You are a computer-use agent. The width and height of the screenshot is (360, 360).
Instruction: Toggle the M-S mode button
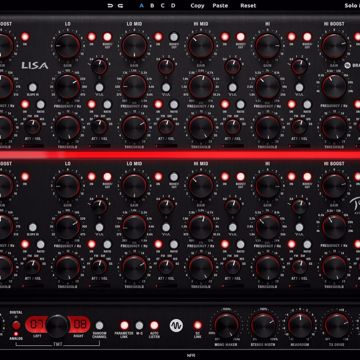click(x=139, y=325)
